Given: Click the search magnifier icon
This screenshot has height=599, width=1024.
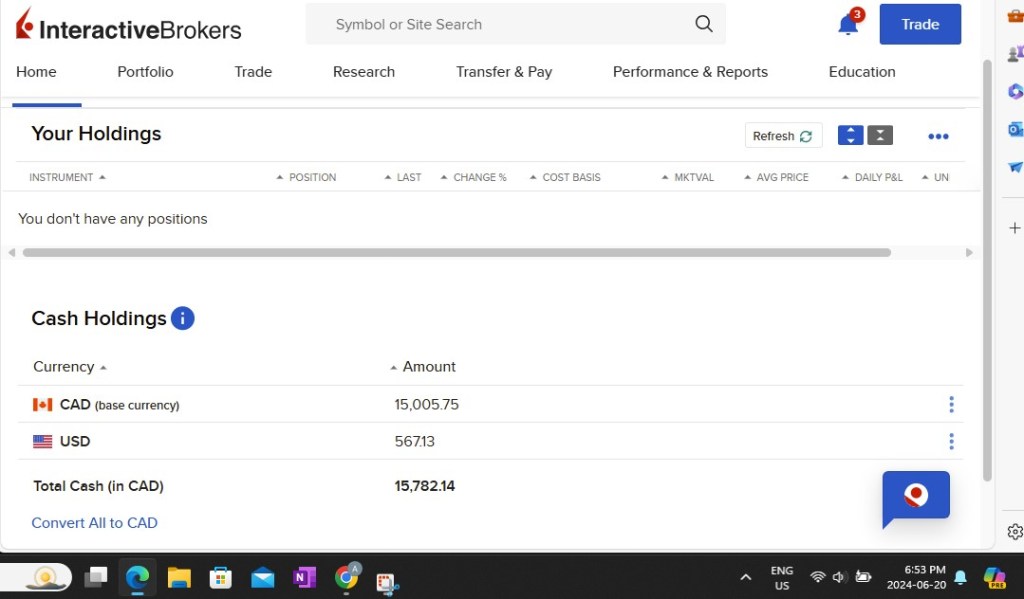Looking at the screenshot, I should (704, 24).
